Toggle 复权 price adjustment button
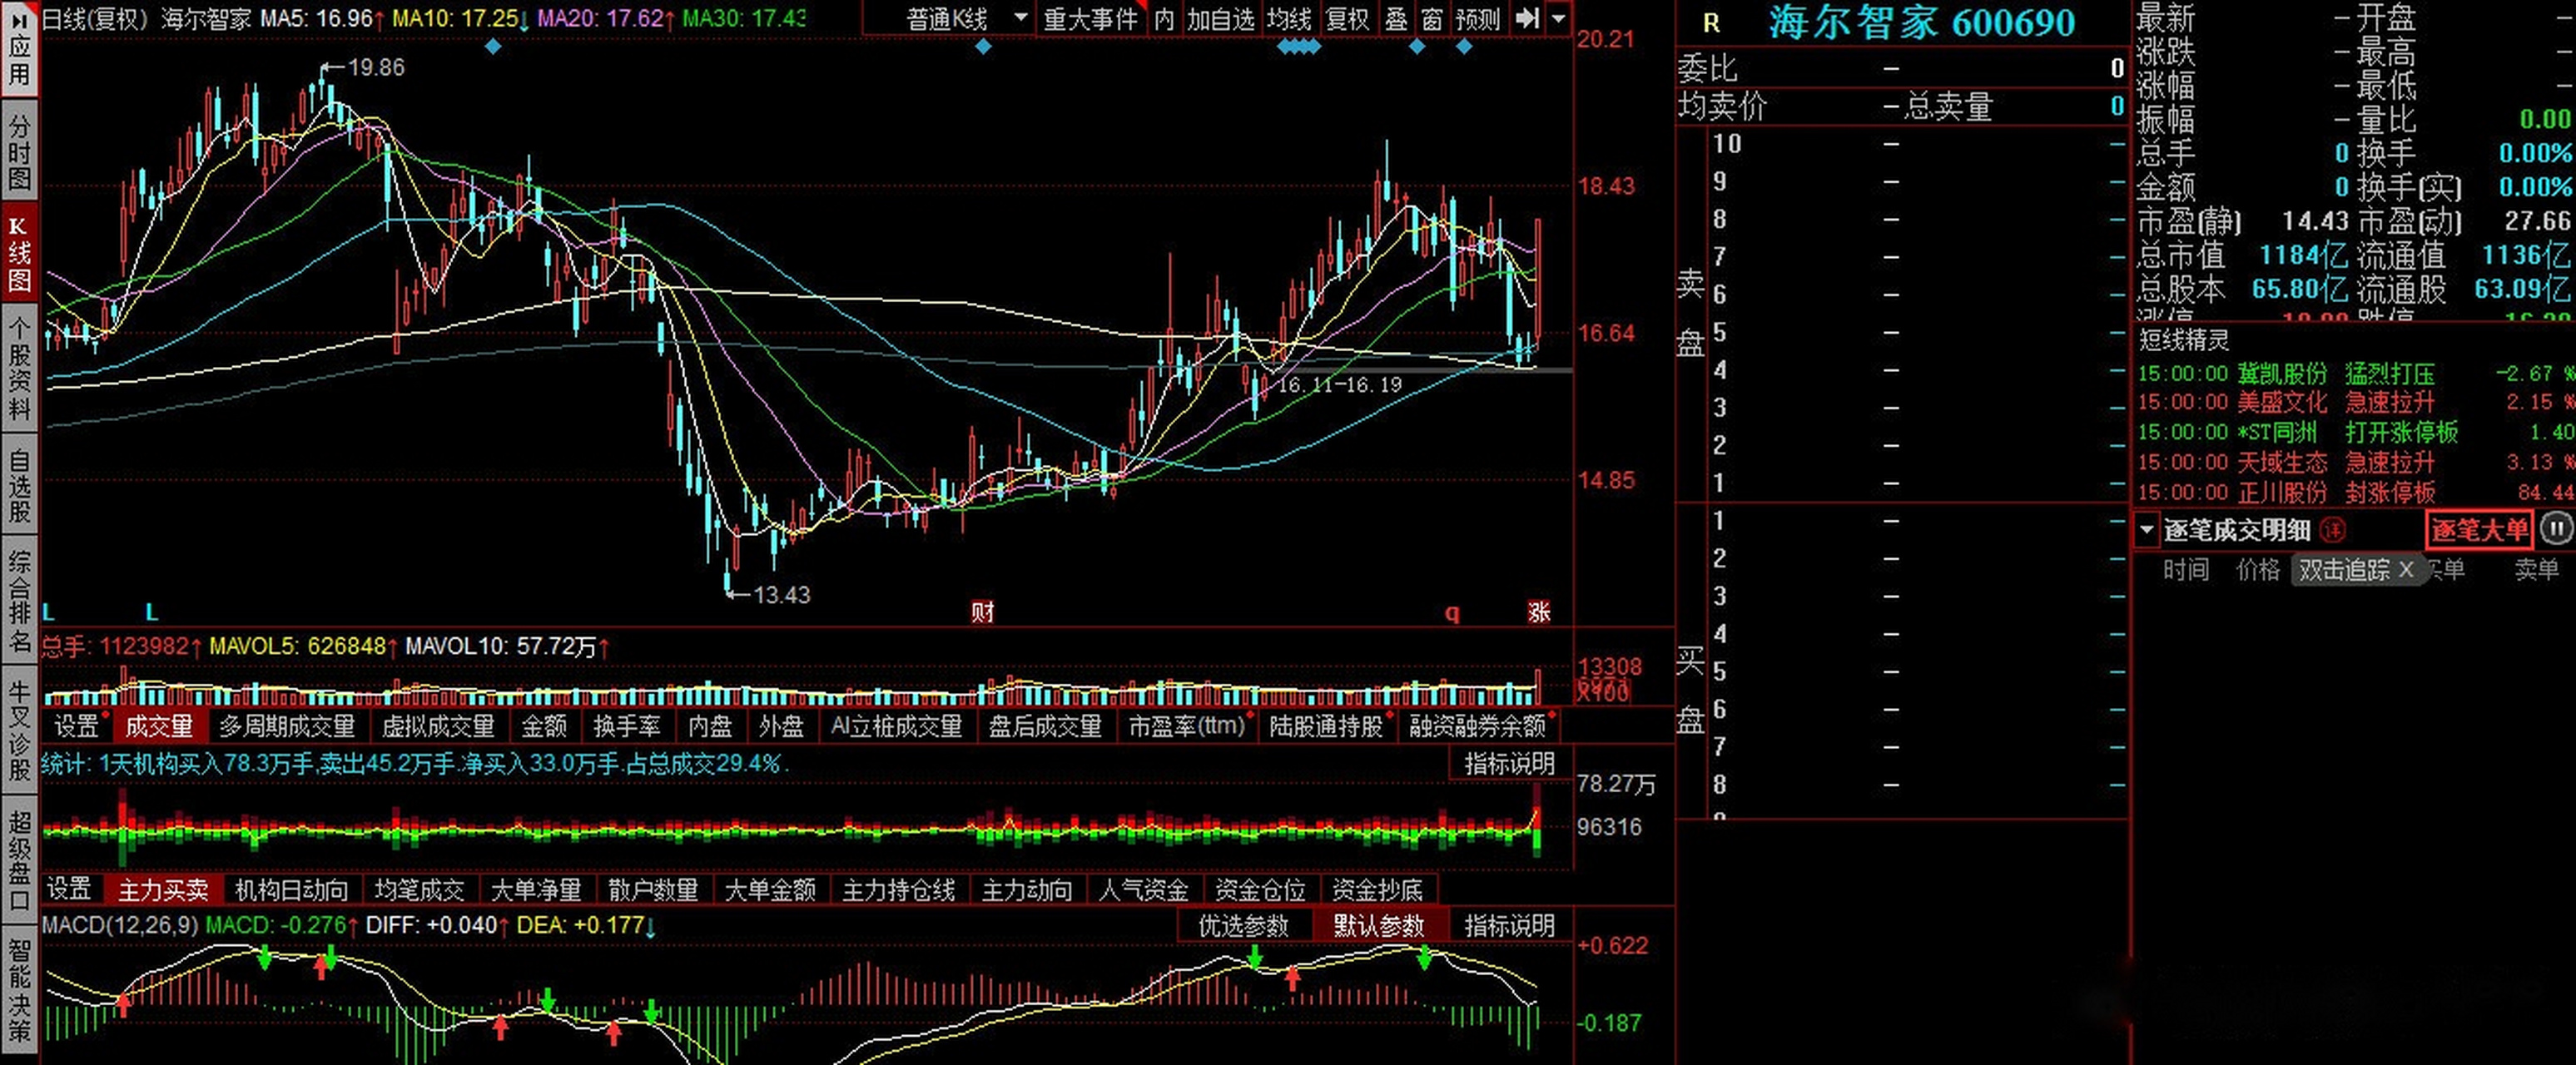2576x1065 pixels. point(1347,19)
